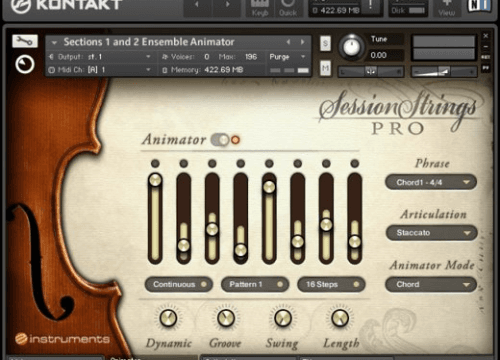The height and width of the screenshot is (360, 500).
Task: Click the fourth Animator step slider handle
Action: (241, 250)
